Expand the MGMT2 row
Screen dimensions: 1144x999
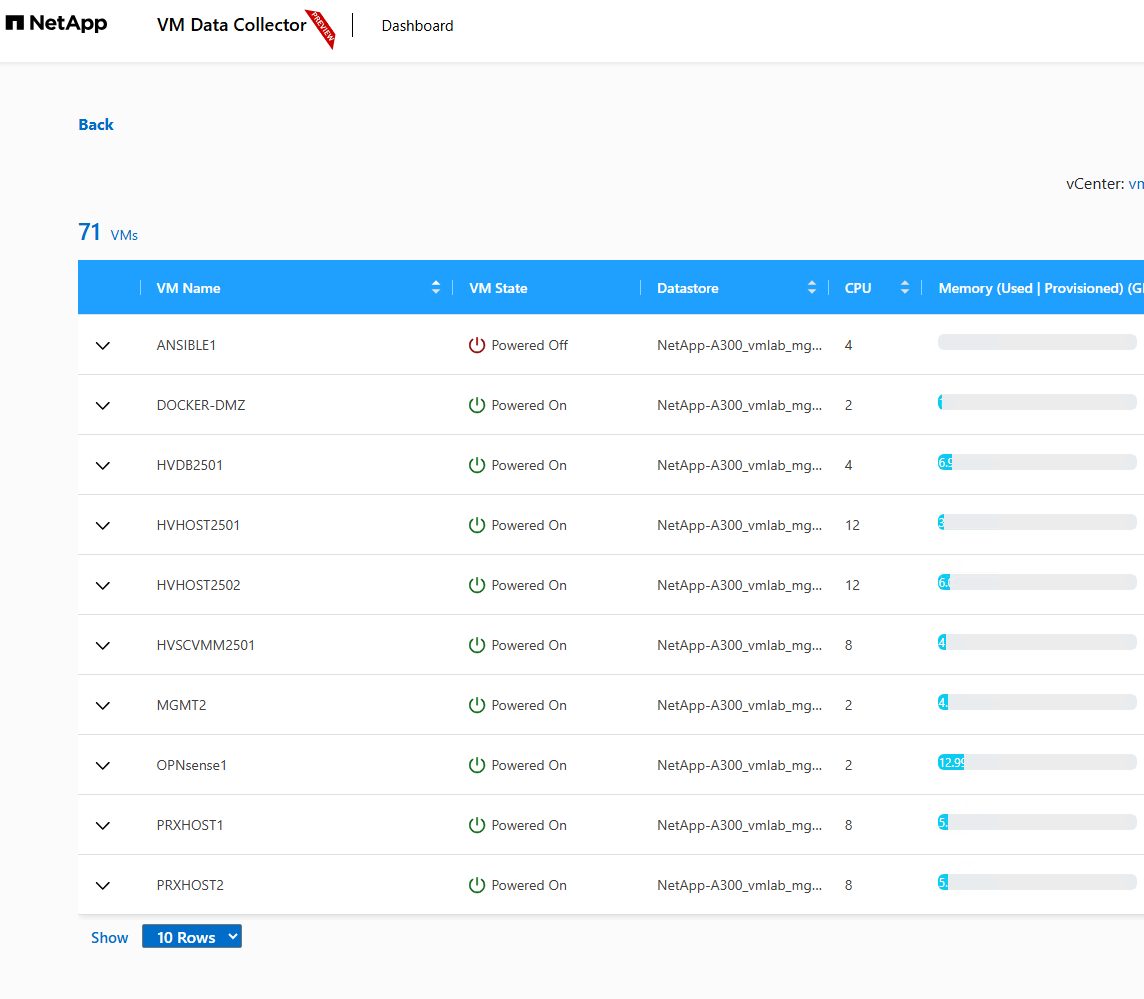tap(103, 705)
